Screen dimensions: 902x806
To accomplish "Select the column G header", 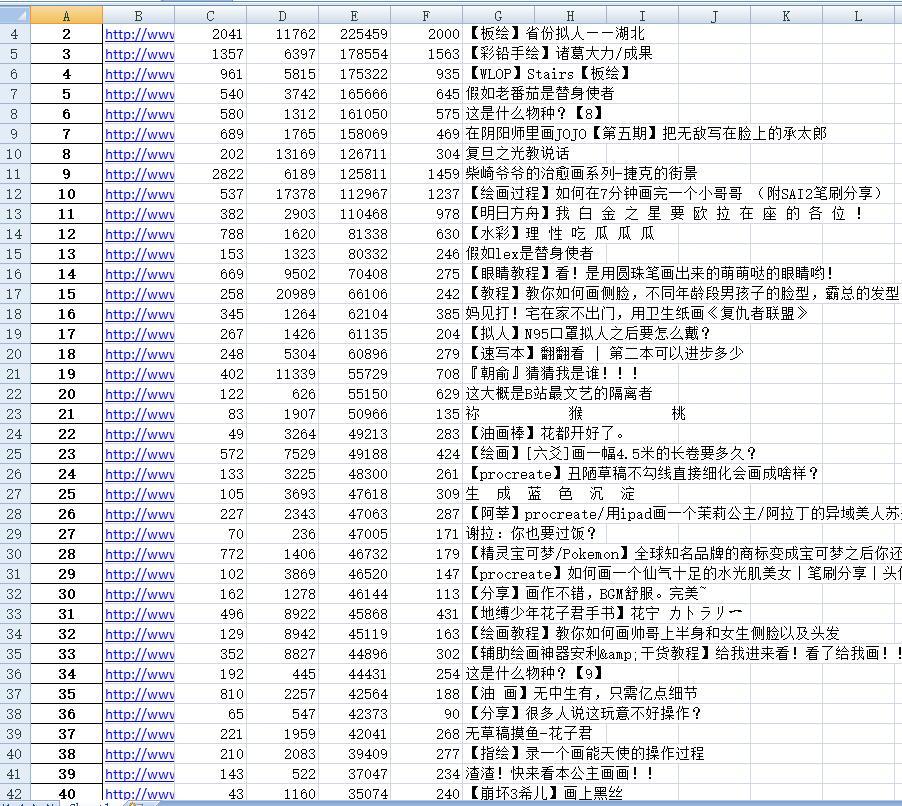I will 498,16.
